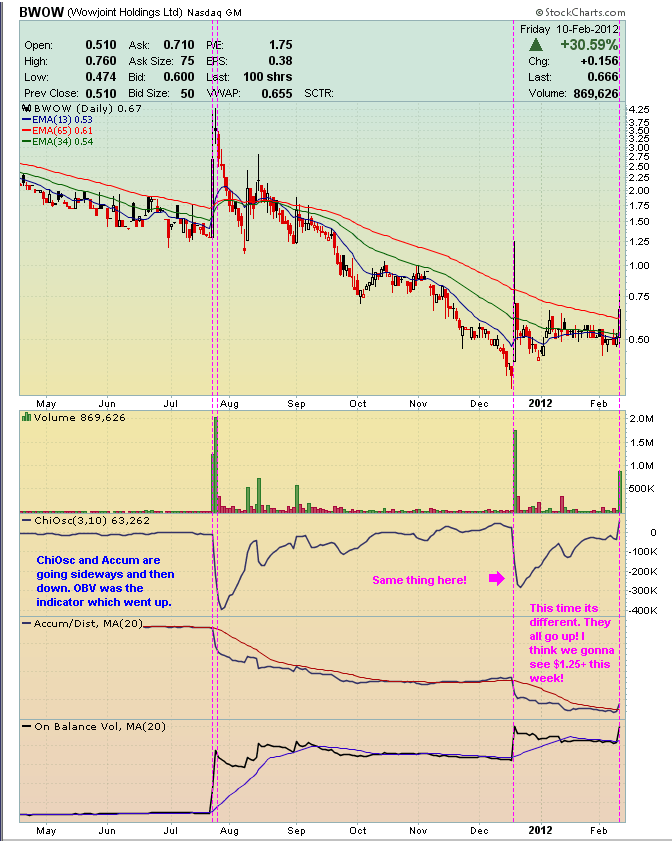
Task: Click the header Volume value 869,626
Action: (596, 93)
